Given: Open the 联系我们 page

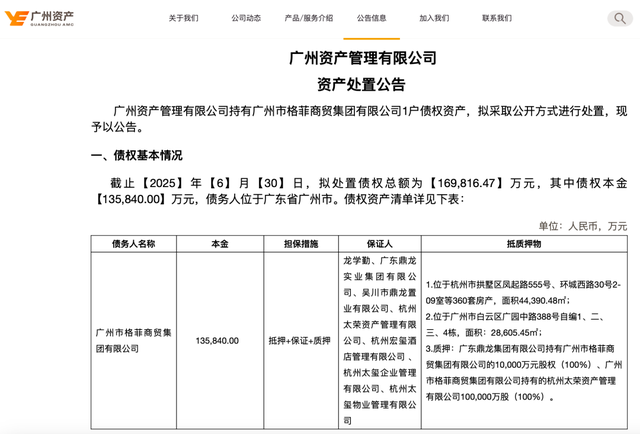Looking at the screenshot, I should click(x=497, y=18).
